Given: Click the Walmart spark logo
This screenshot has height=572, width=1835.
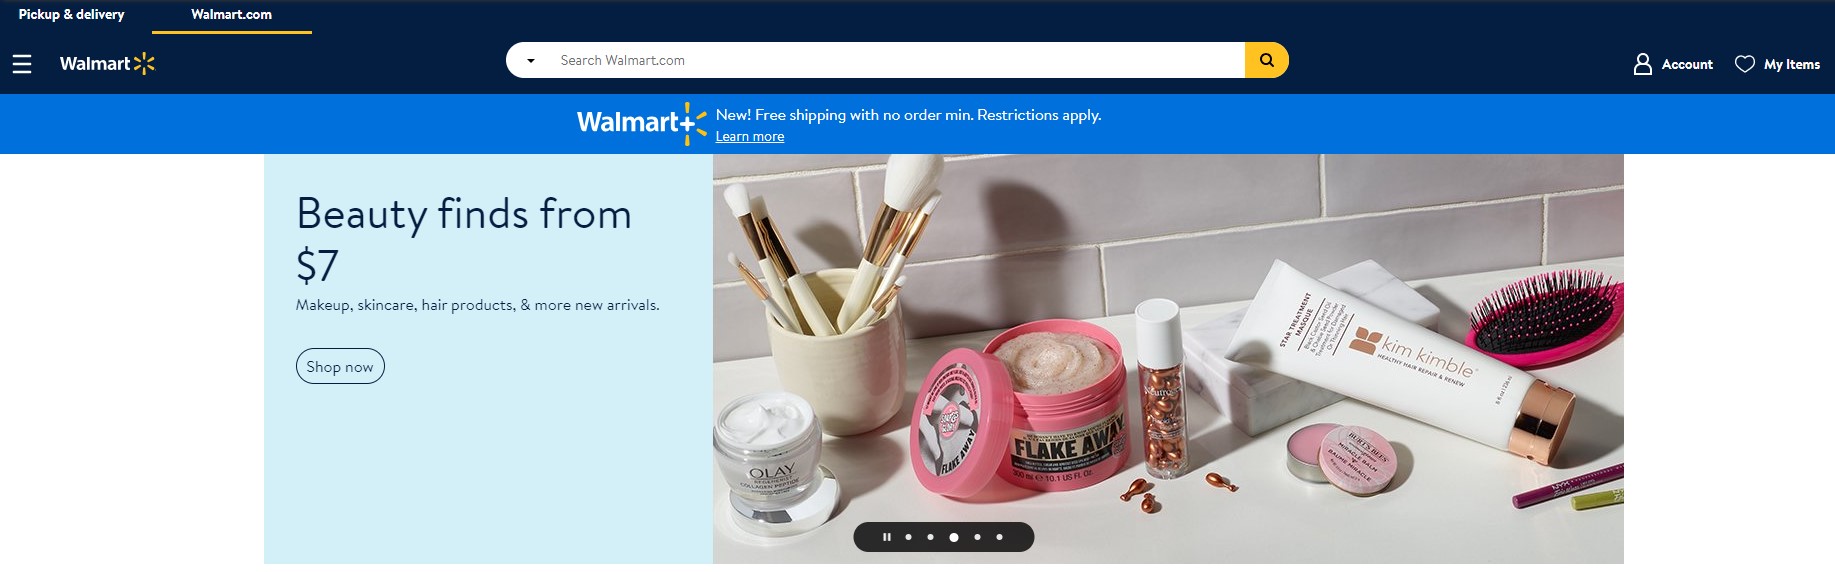Looking at the screenshot, I should [x=107, y=64].
